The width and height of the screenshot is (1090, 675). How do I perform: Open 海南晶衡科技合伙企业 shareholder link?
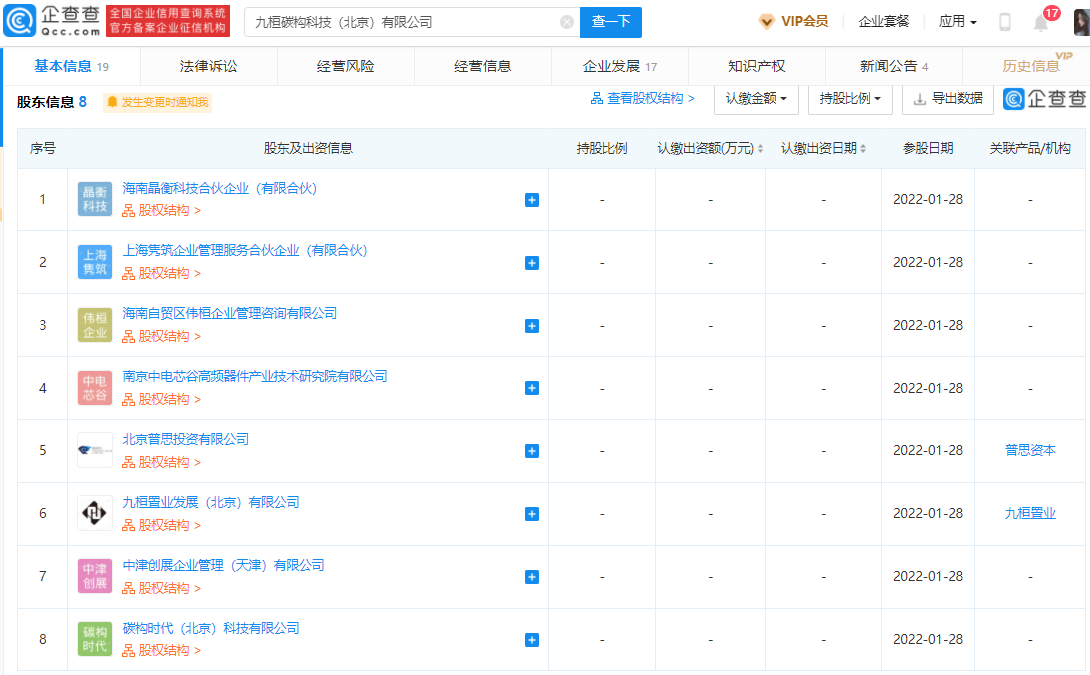(220, 188)
